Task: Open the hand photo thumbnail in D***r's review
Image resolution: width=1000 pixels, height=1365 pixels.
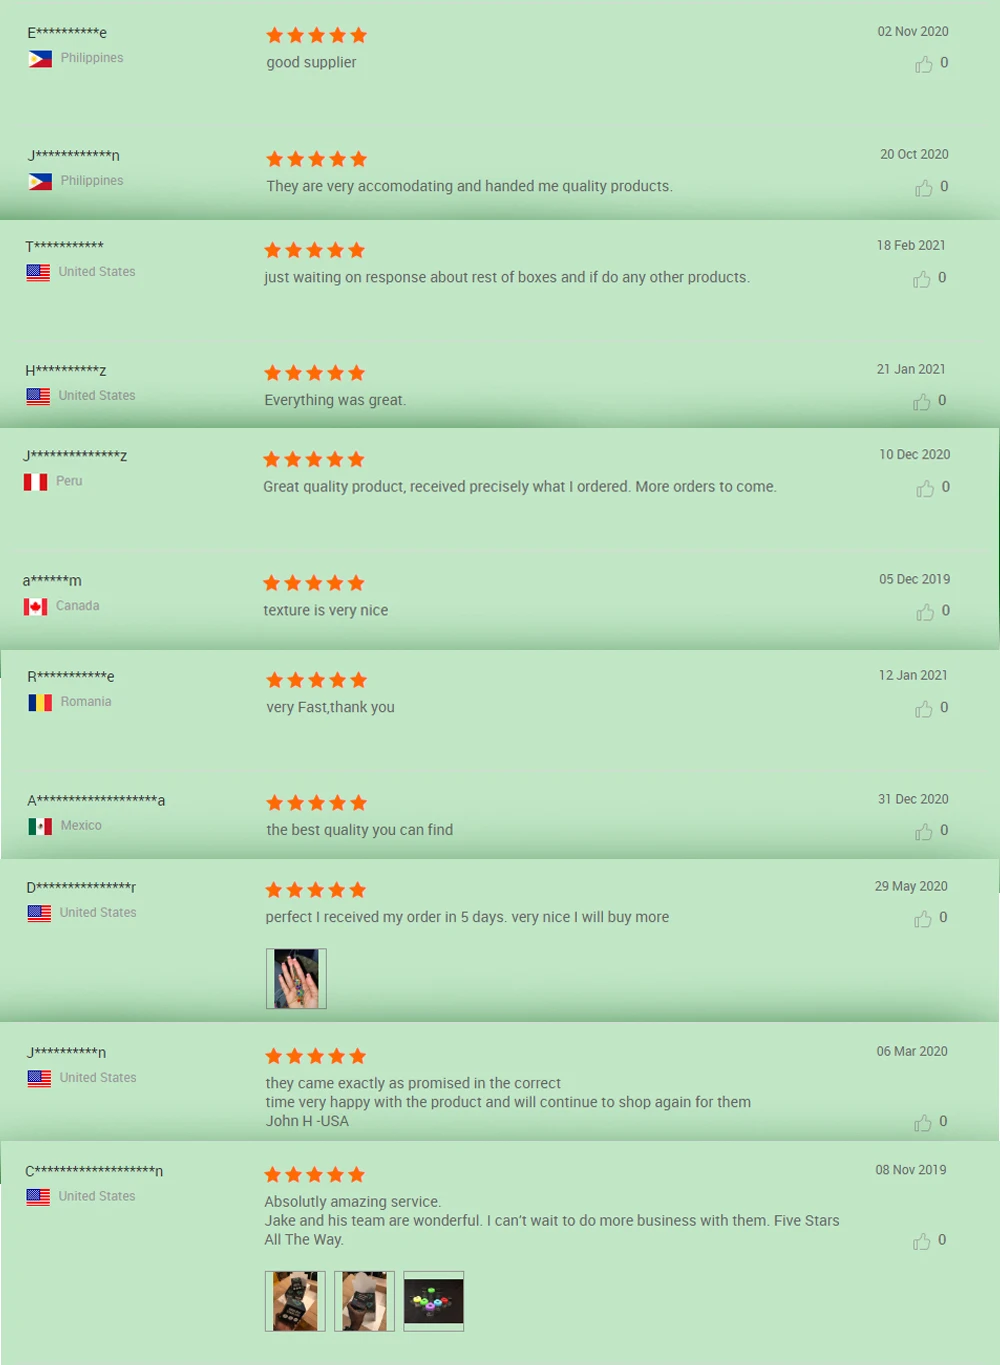Action: (x=296, y=978)
